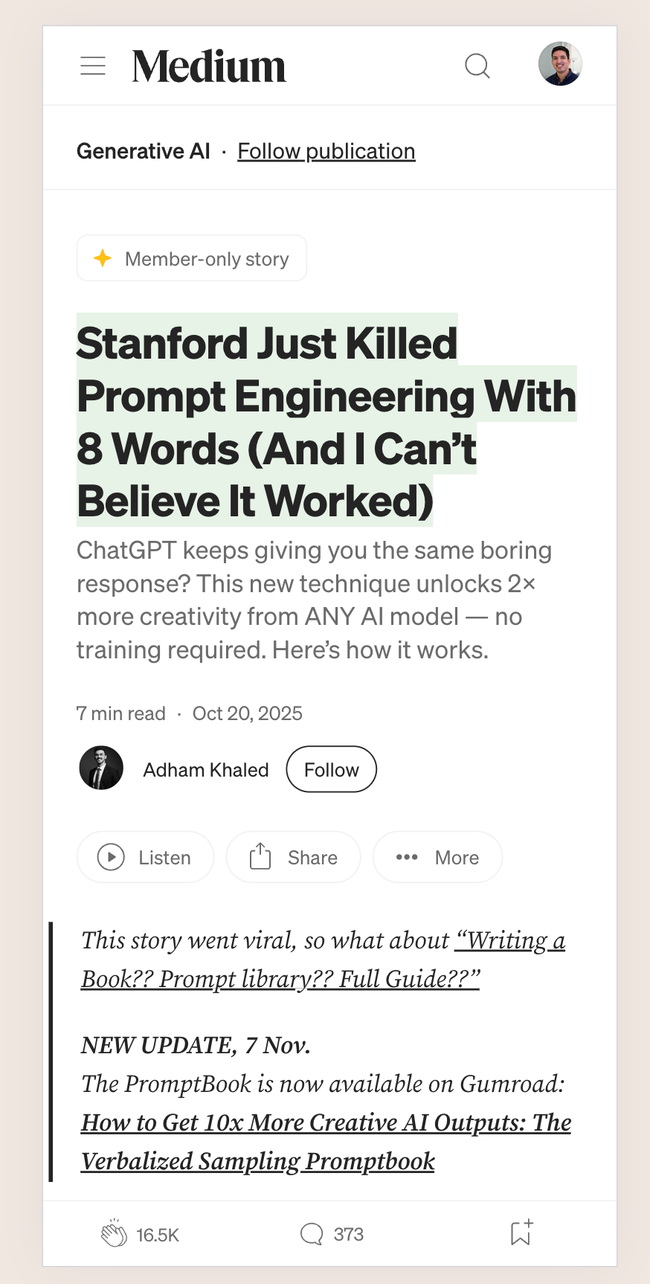Open the user profile avatar menu
This screenshot has height=1284, width=650.
pos(560,64)
